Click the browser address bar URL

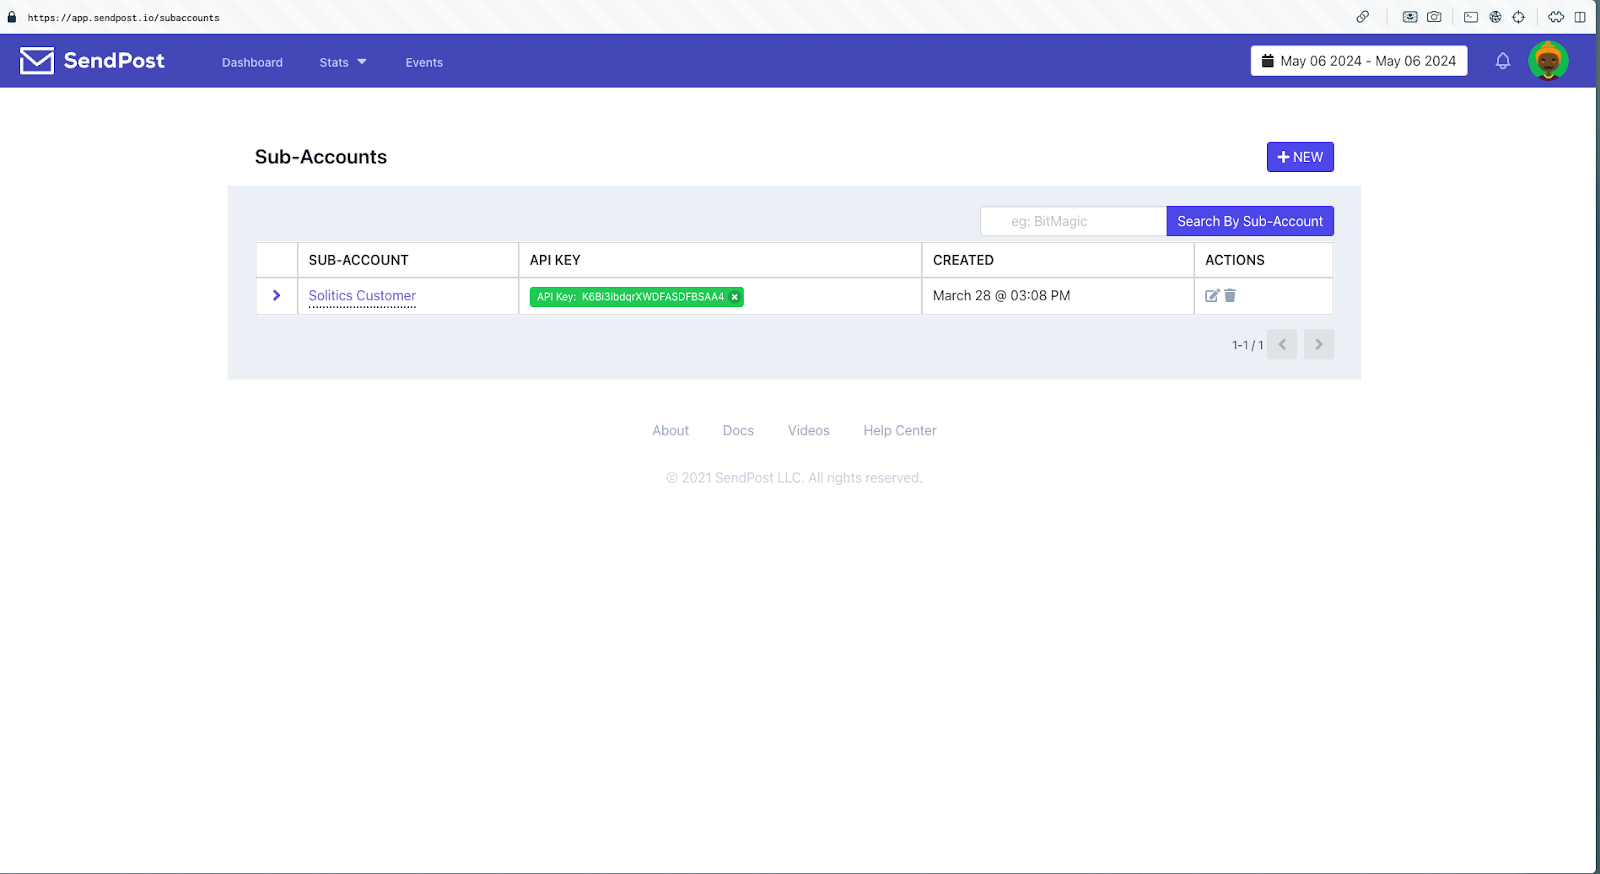(123, 18)
